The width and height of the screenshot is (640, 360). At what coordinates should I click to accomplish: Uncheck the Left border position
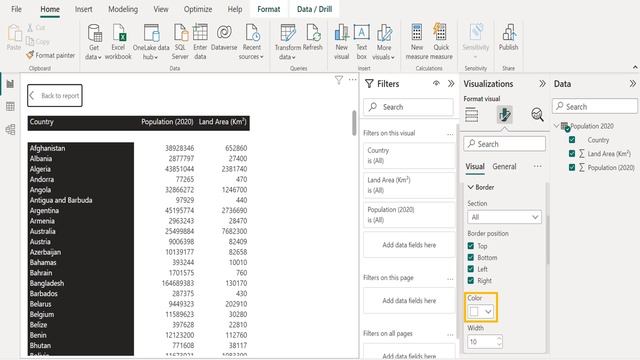(471, 269)
